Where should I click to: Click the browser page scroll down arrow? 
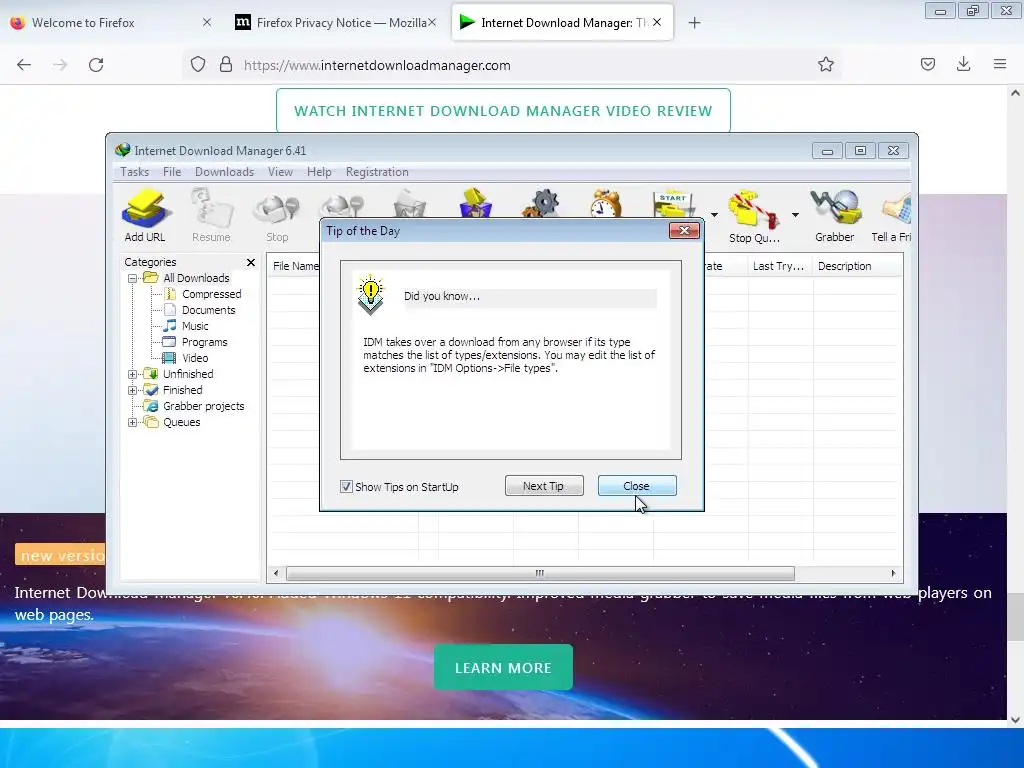click(1015, 720)
